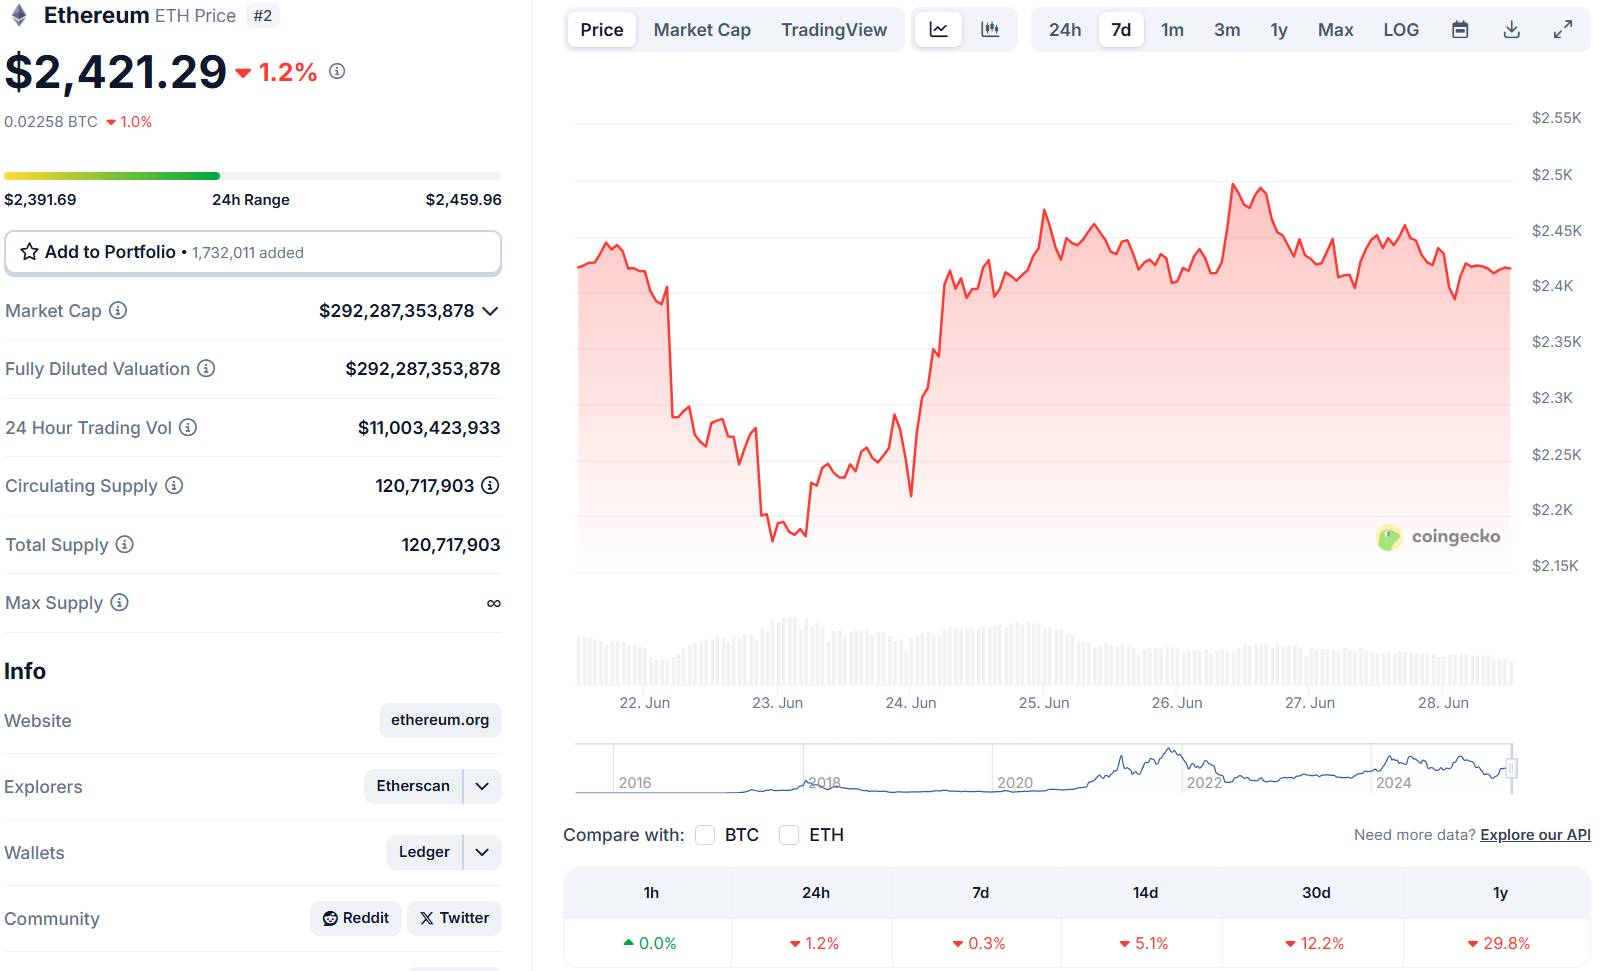The width and height of the screenshot is (1619, 971).
Task: Click the $2,391.69 range low value
Action: pos(40,200)
